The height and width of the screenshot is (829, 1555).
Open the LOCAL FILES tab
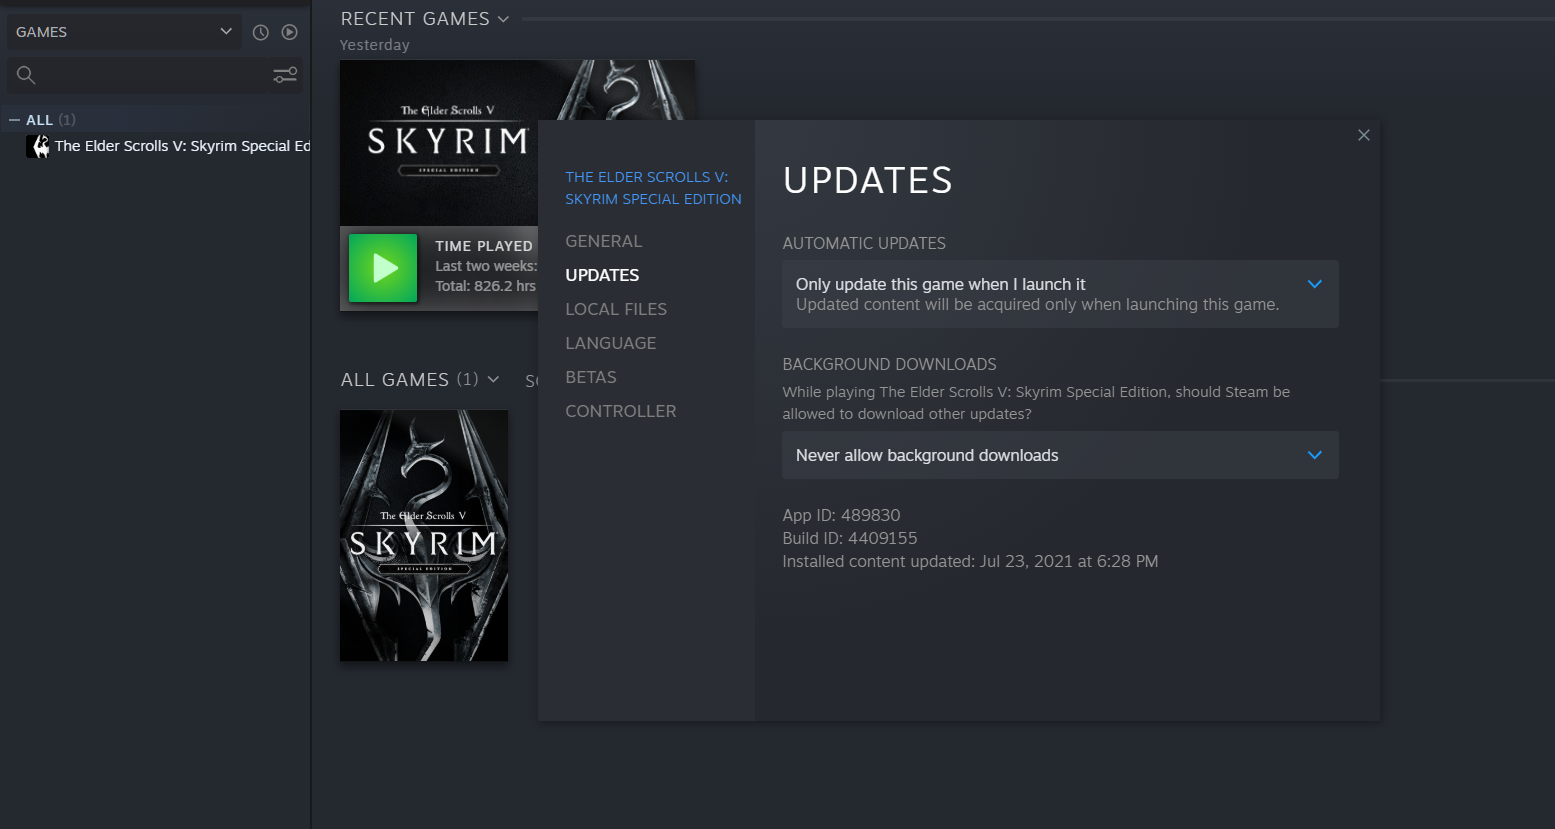click(616, 309)
